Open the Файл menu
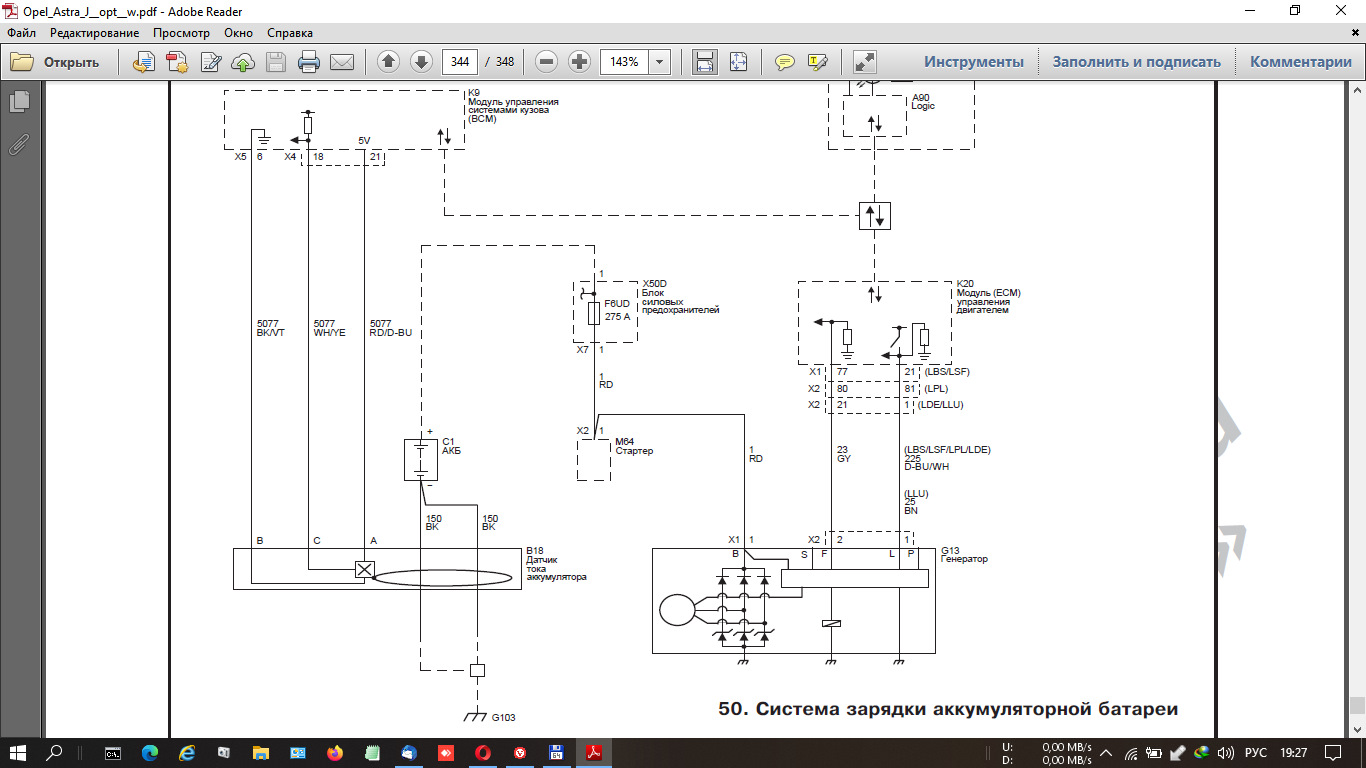The width and height of the screenshot is (1366, 768). [x=21, y=33]
